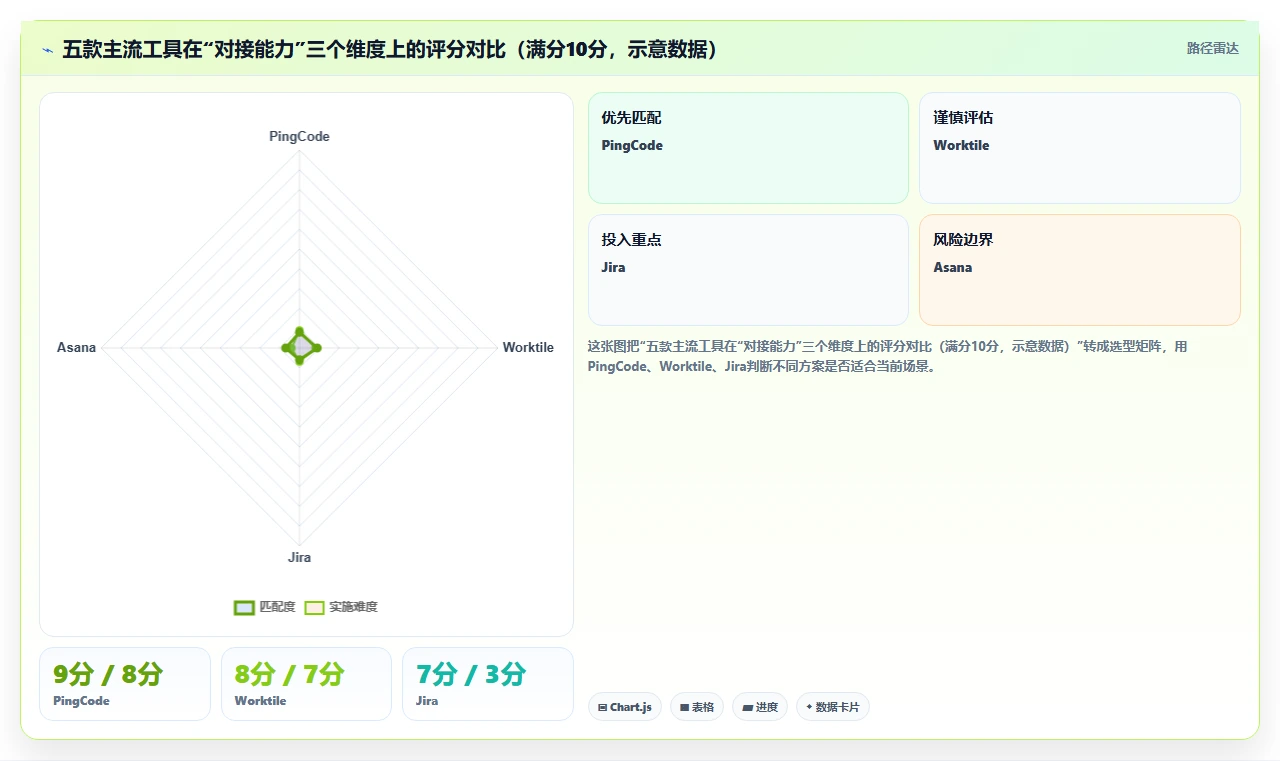Click the Asana radar axis label
Screen dimensions: 1280x761
pyautogui.click(x=76, y=348)
